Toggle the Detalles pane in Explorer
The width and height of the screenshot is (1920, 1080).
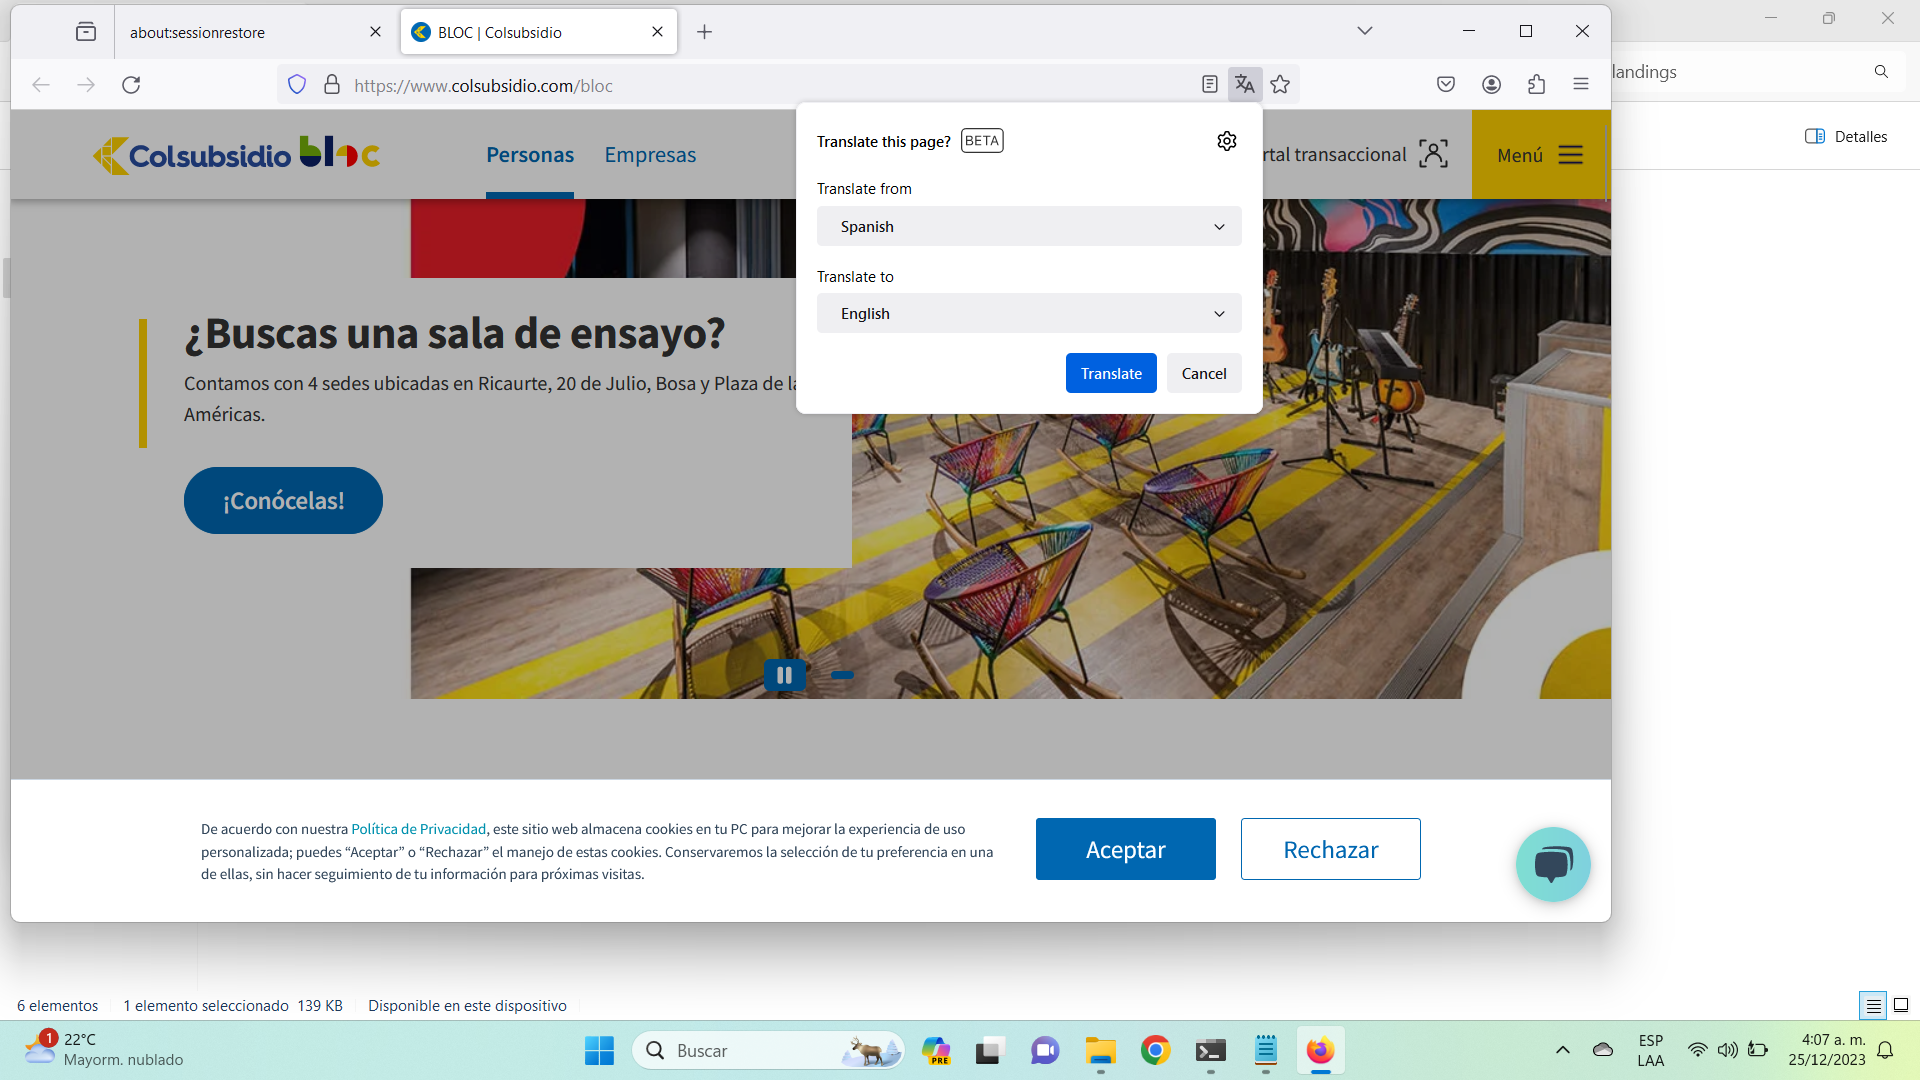(1846, 137)
